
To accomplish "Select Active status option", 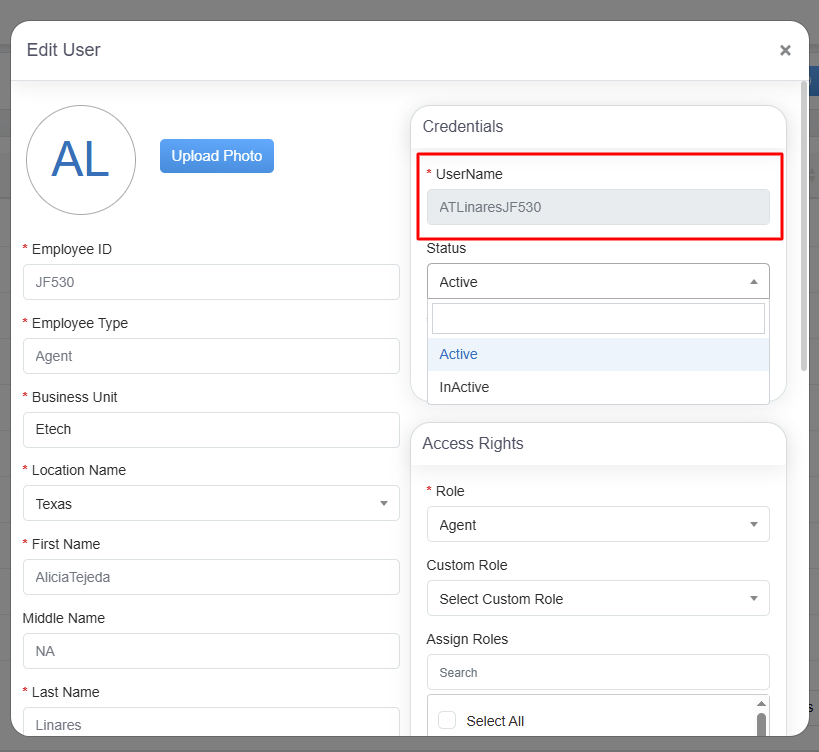I will [x=598, y=355].
